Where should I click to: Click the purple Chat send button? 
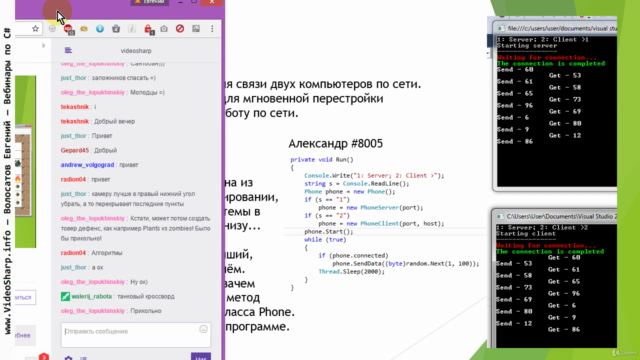point(201,357)
